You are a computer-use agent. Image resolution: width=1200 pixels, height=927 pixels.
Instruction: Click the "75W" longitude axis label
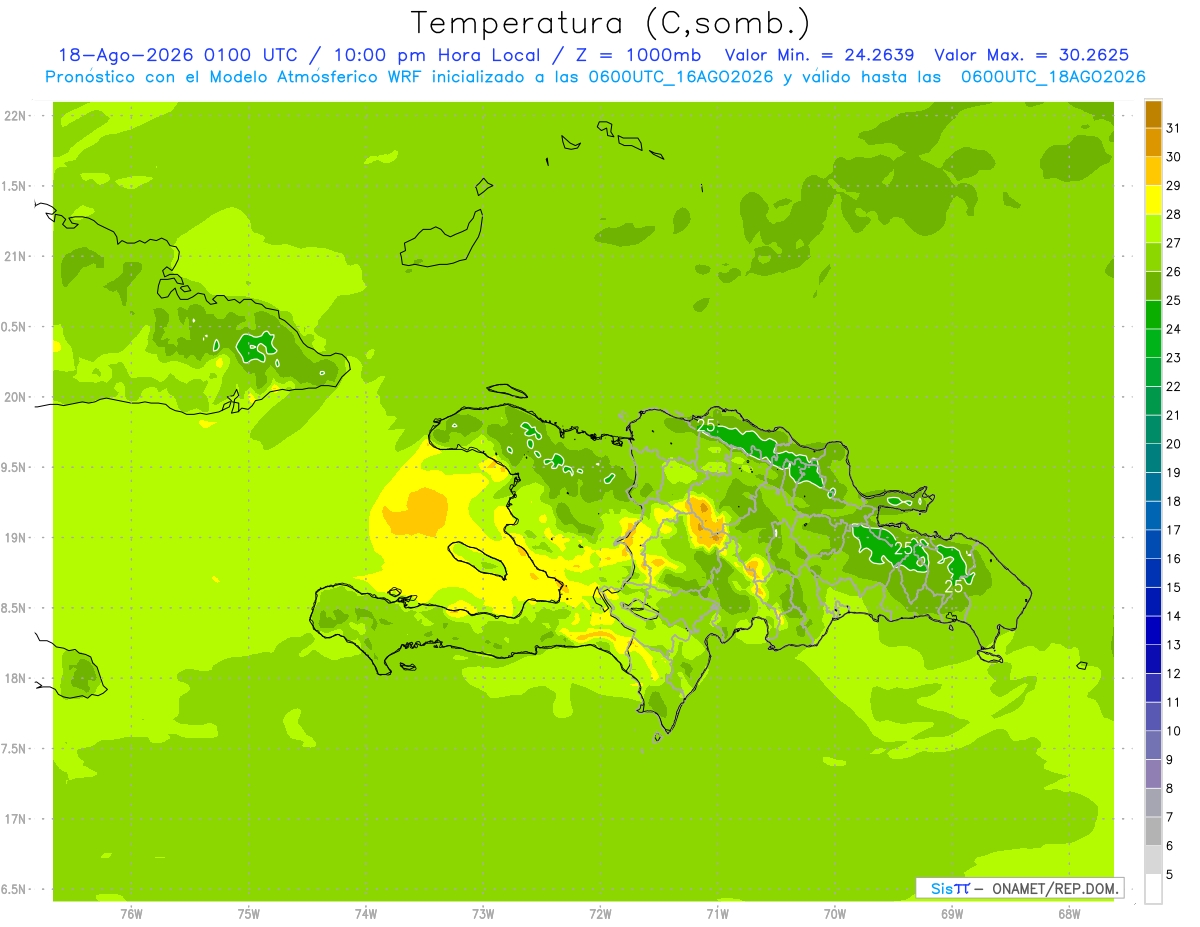click(x=249, y=914)
